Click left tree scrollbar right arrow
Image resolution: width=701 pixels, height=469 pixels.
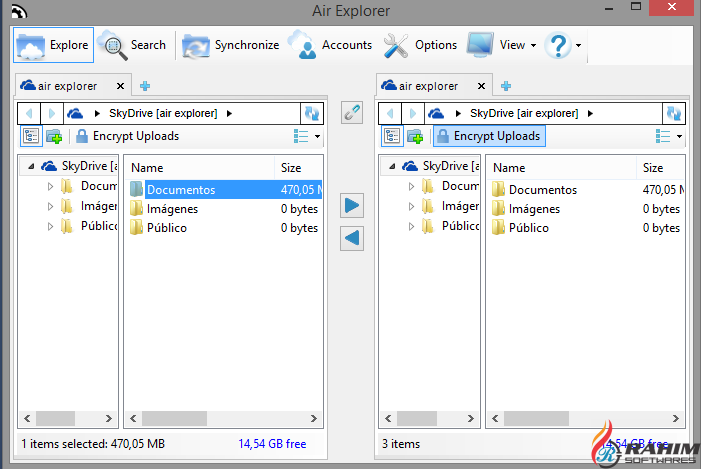109,418
